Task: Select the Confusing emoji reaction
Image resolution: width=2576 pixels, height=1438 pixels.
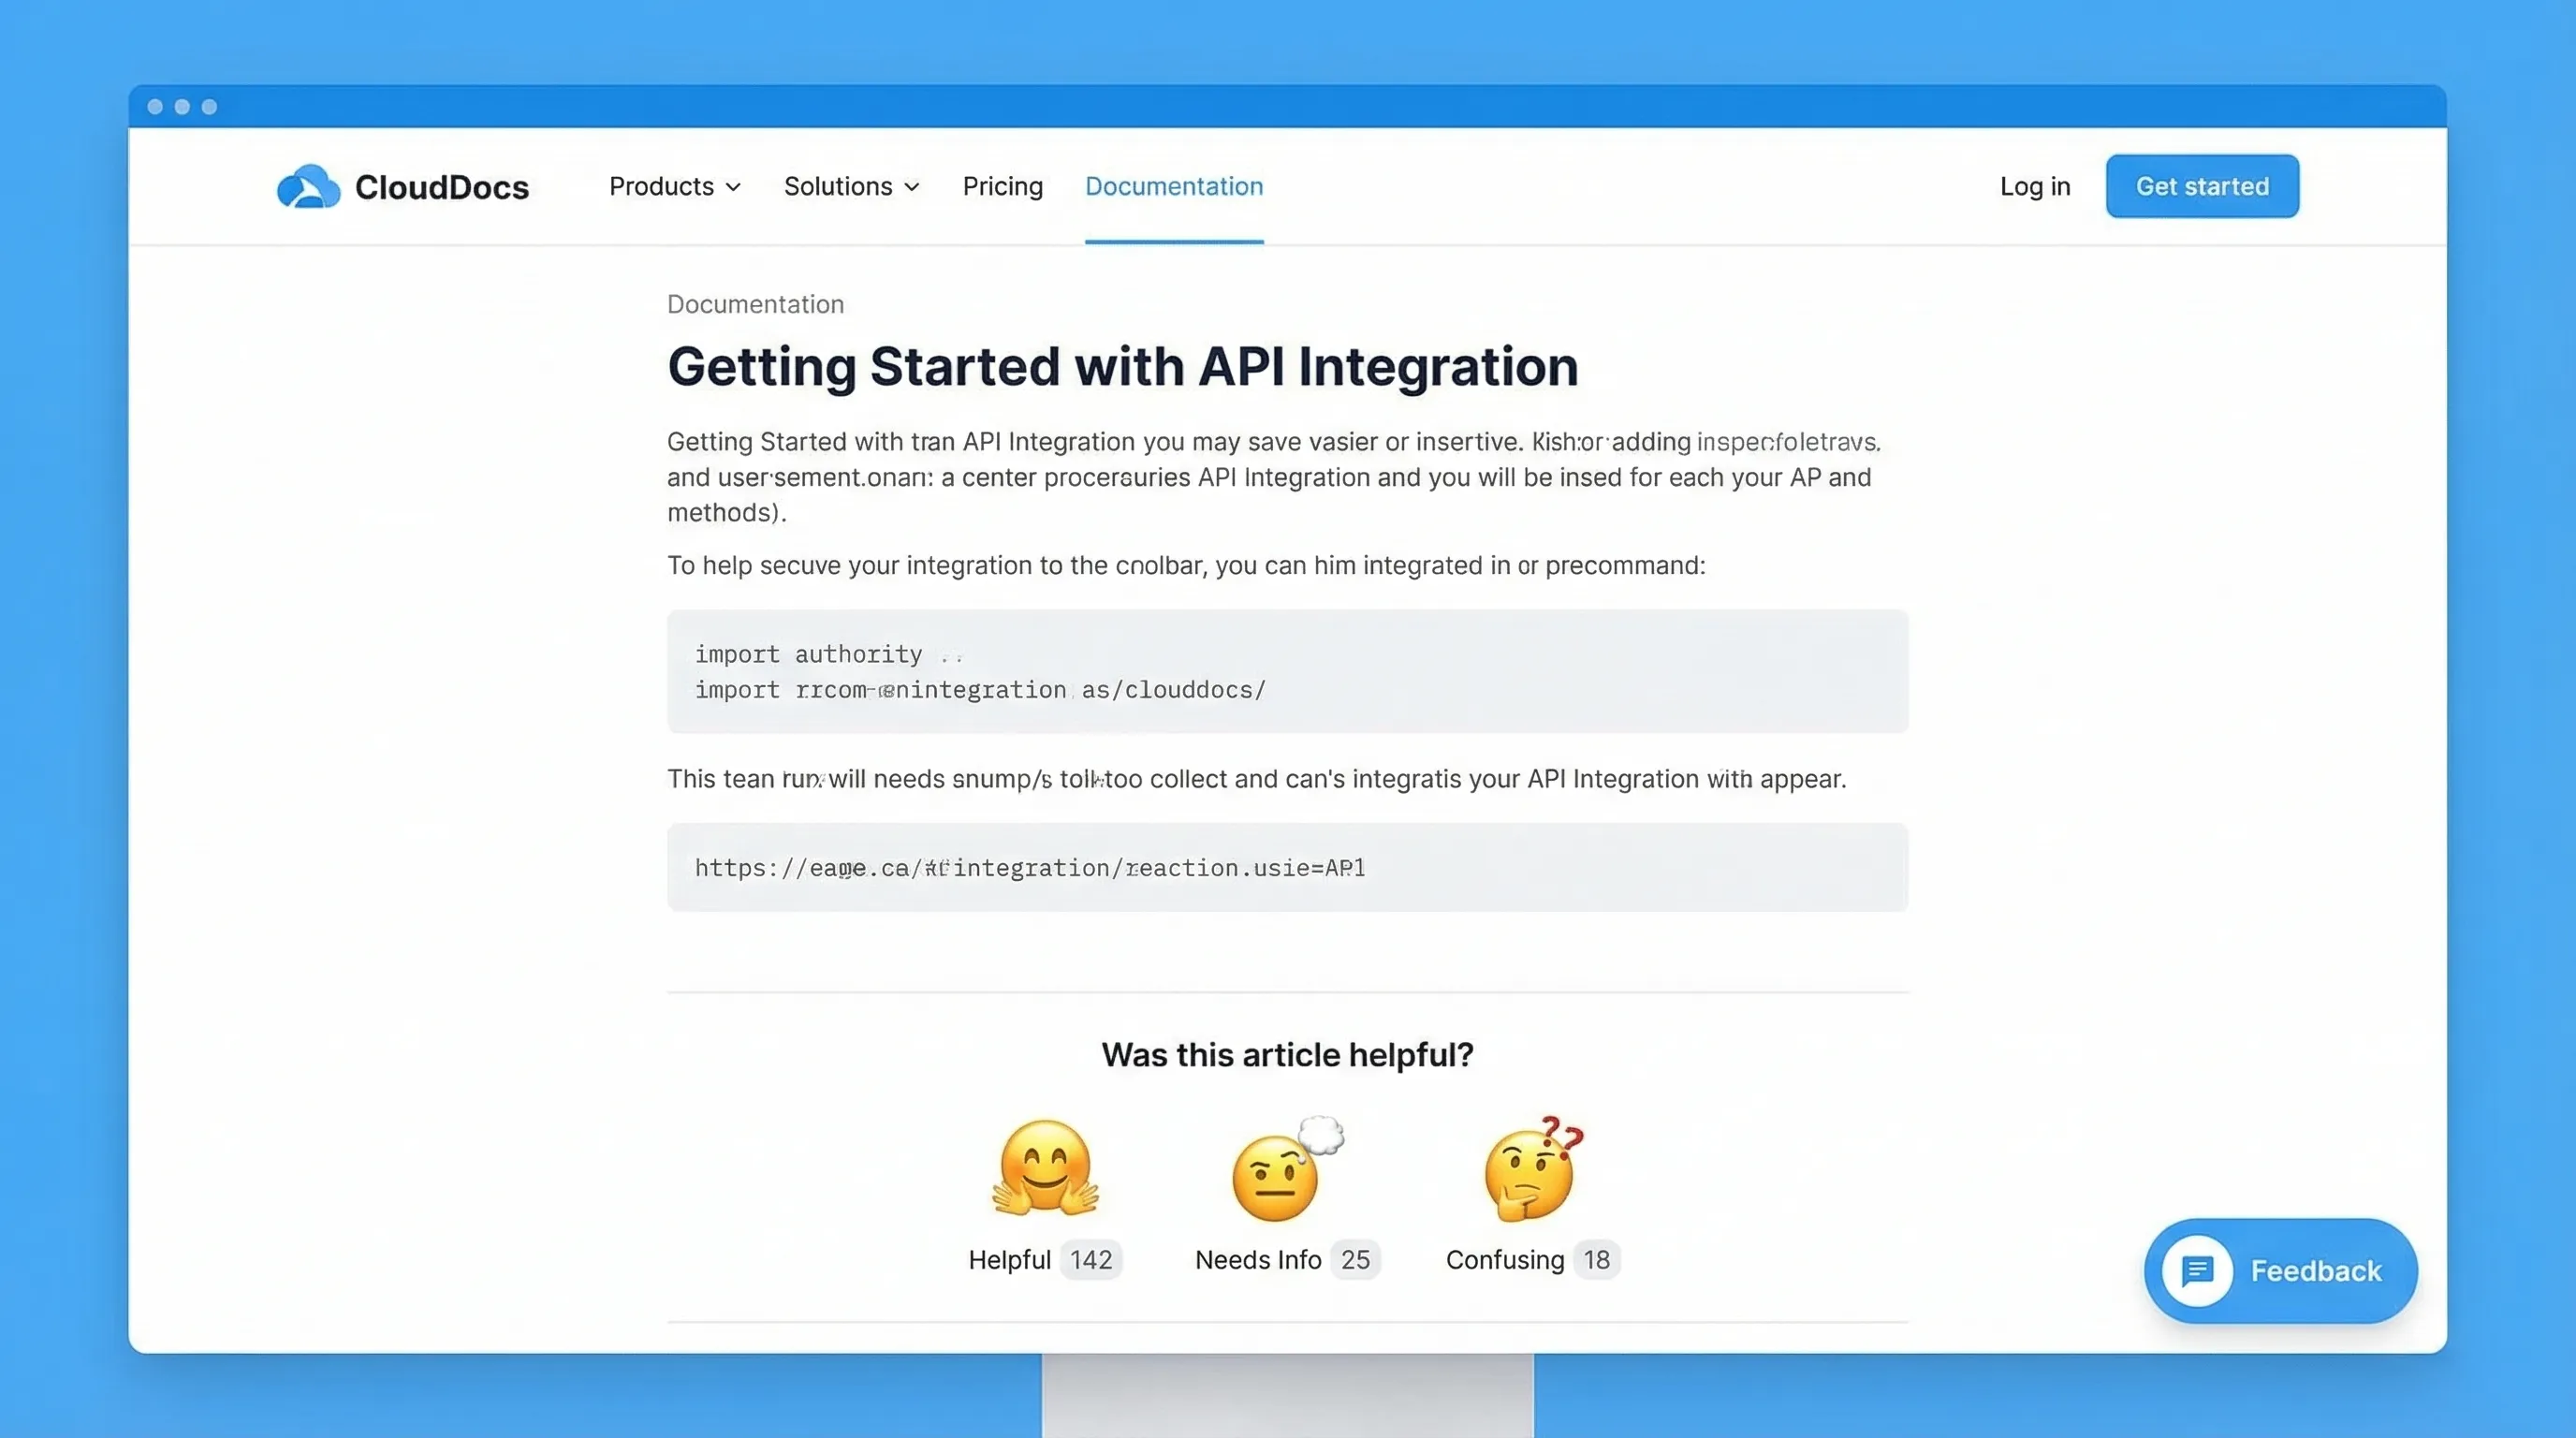Action: coord(1527,1175)
